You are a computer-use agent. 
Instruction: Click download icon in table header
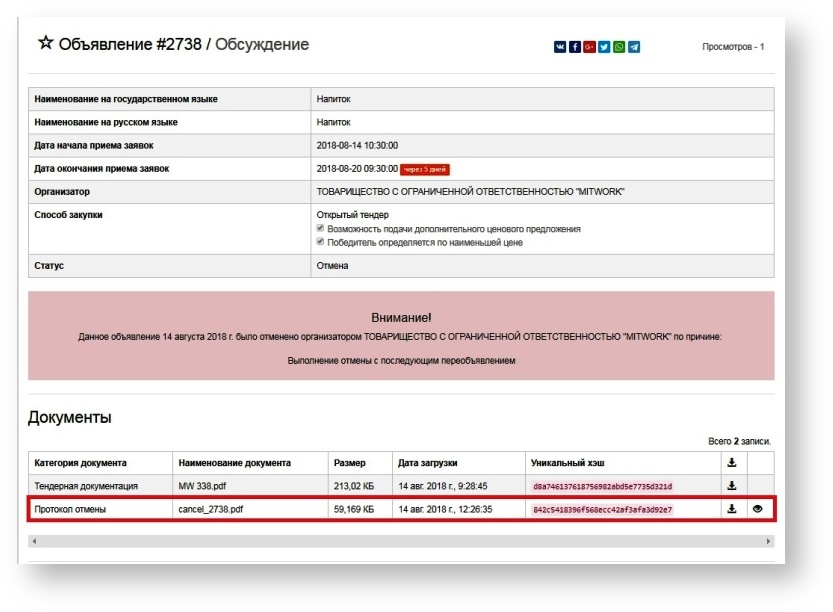(x=732, y=463)
